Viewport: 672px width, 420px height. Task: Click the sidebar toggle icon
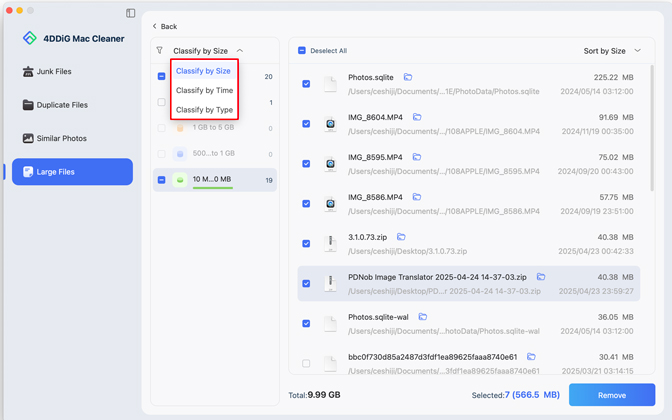(x=131, y=13)
